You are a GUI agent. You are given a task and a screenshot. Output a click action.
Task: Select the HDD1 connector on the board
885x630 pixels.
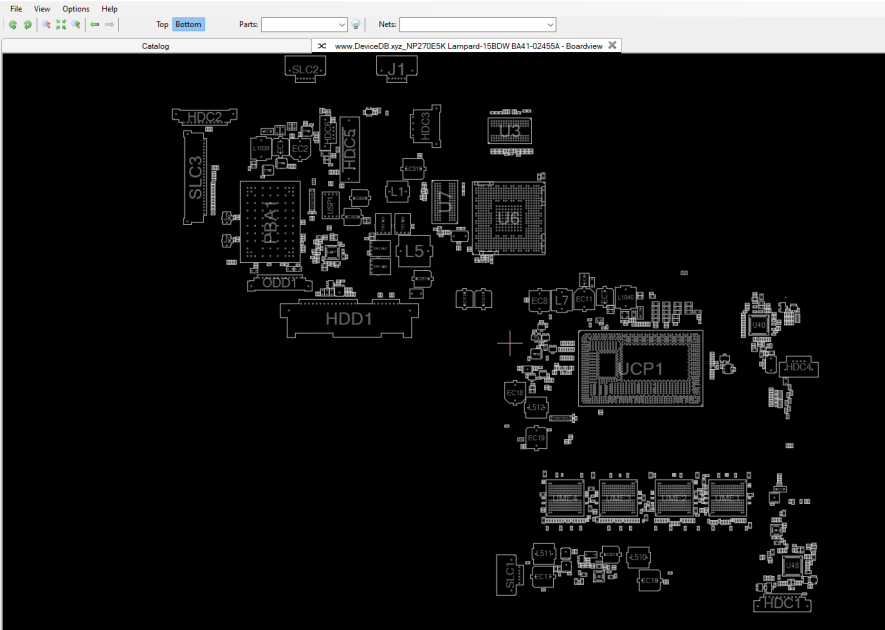pos(349,319)
